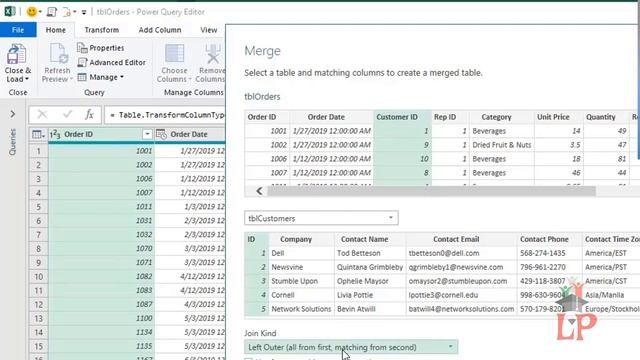Click row number 12 in the grid
640x360 pixels.
[38, 304]
